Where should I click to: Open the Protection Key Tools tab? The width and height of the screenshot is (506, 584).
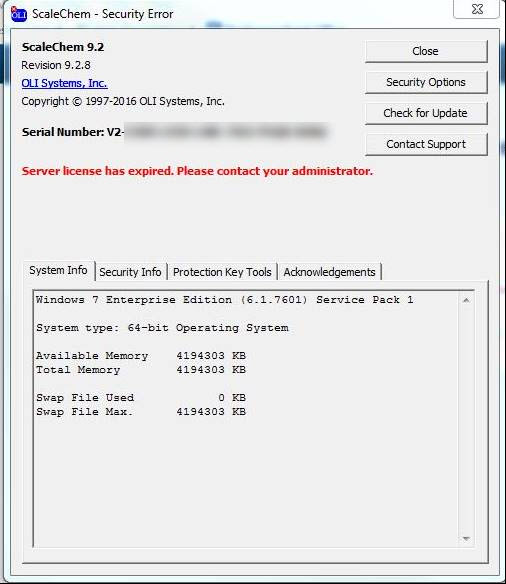[222, 272]
